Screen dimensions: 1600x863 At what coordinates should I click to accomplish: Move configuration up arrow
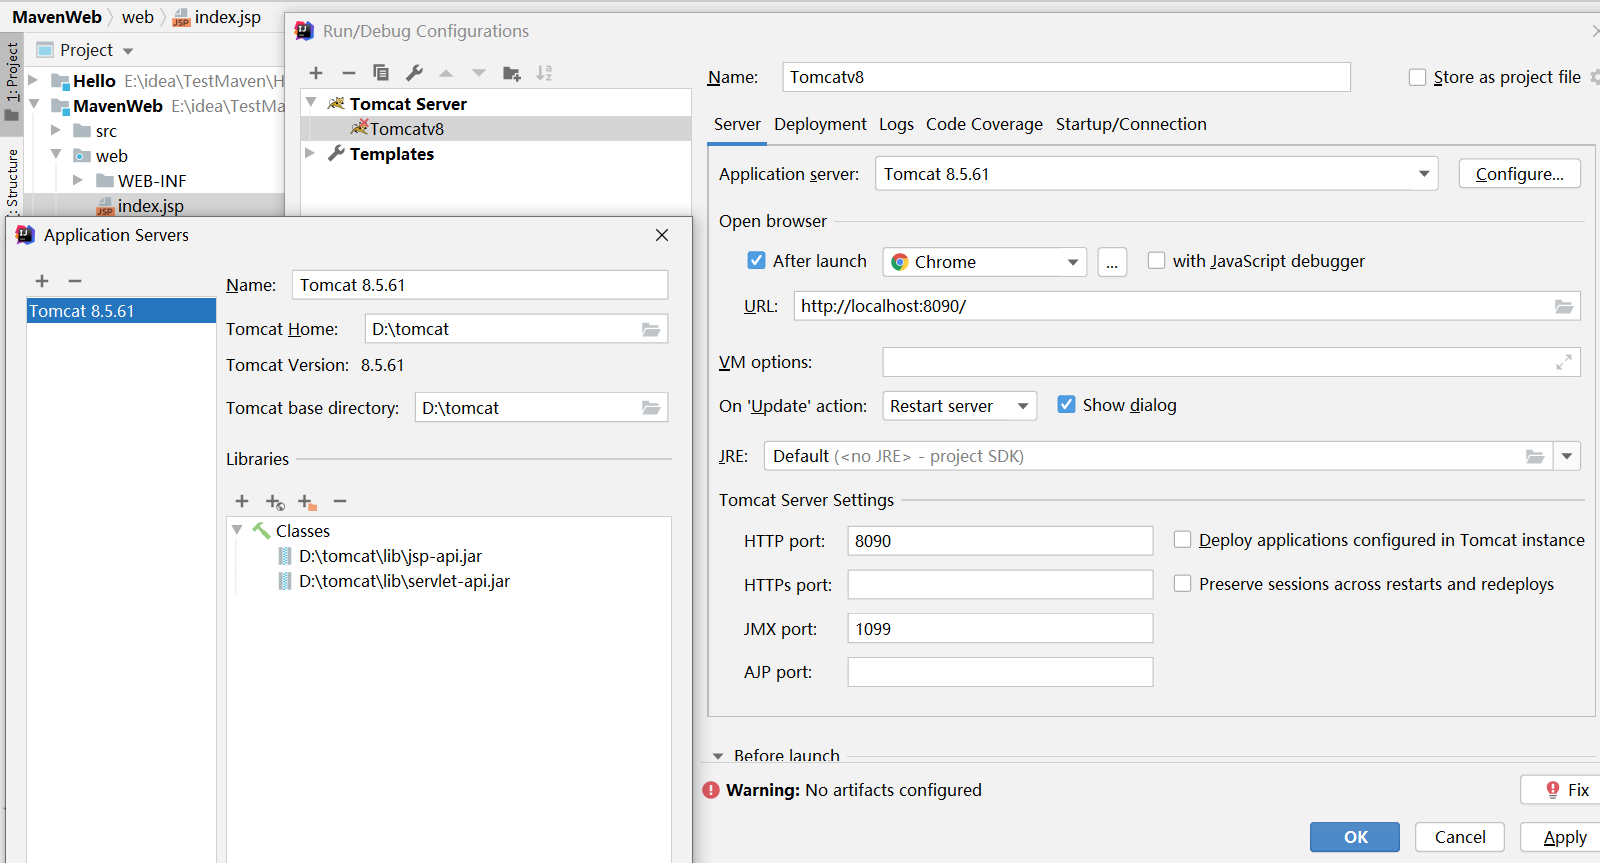point(446,73)
